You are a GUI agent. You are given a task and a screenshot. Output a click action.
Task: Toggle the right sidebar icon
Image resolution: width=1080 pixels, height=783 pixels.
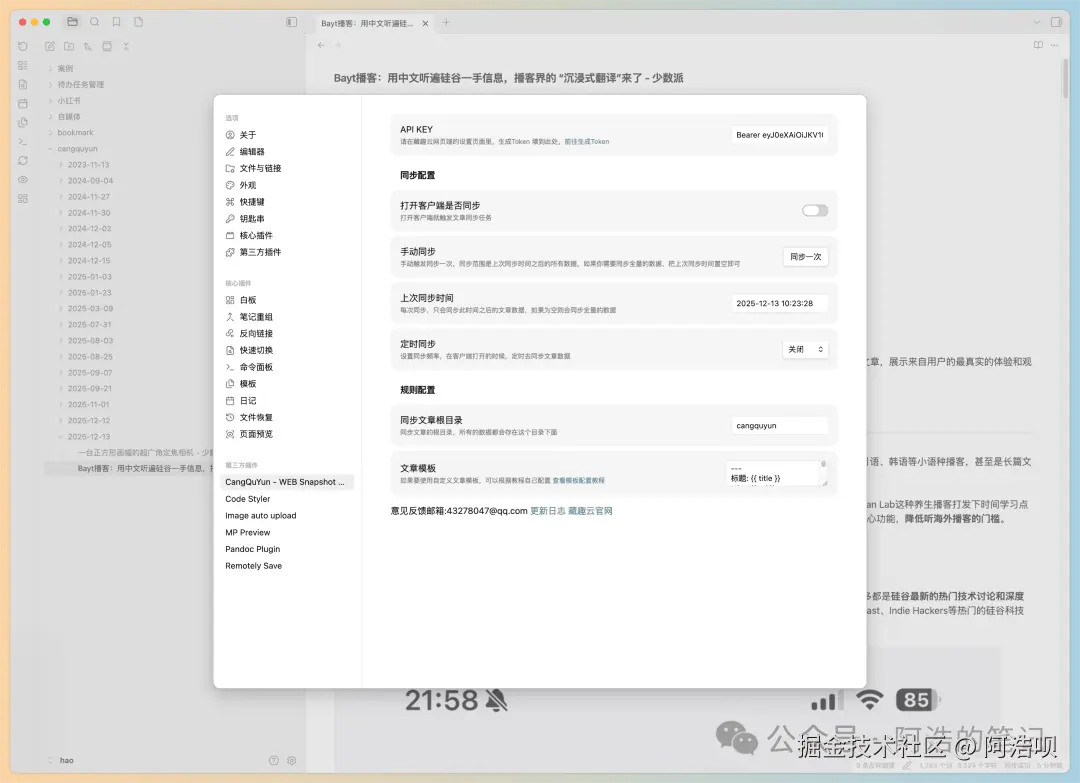point(1056,22)
